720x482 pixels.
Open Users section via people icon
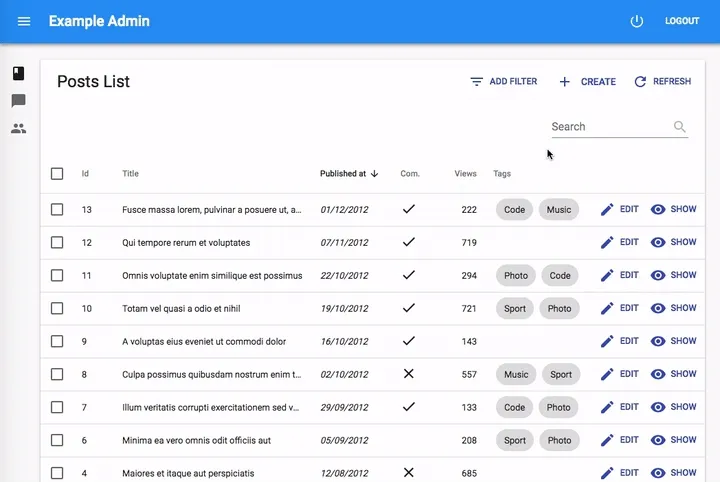click(18, 129)
